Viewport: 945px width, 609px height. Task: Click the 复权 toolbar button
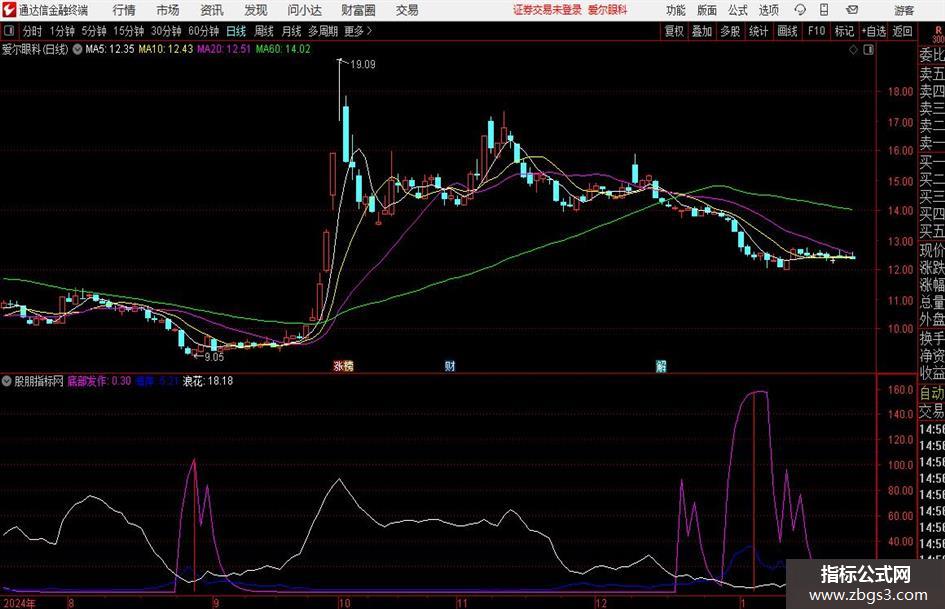[x=674, y=31]
